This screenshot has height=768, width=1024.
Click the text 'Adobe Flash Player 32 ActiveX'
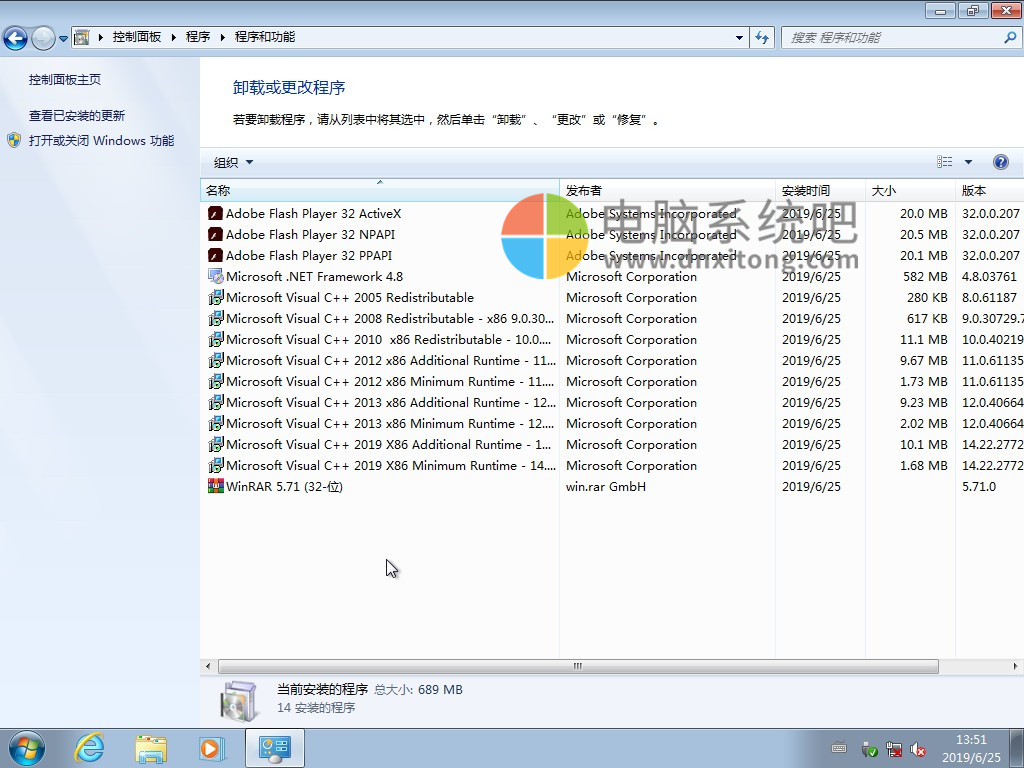313,214
